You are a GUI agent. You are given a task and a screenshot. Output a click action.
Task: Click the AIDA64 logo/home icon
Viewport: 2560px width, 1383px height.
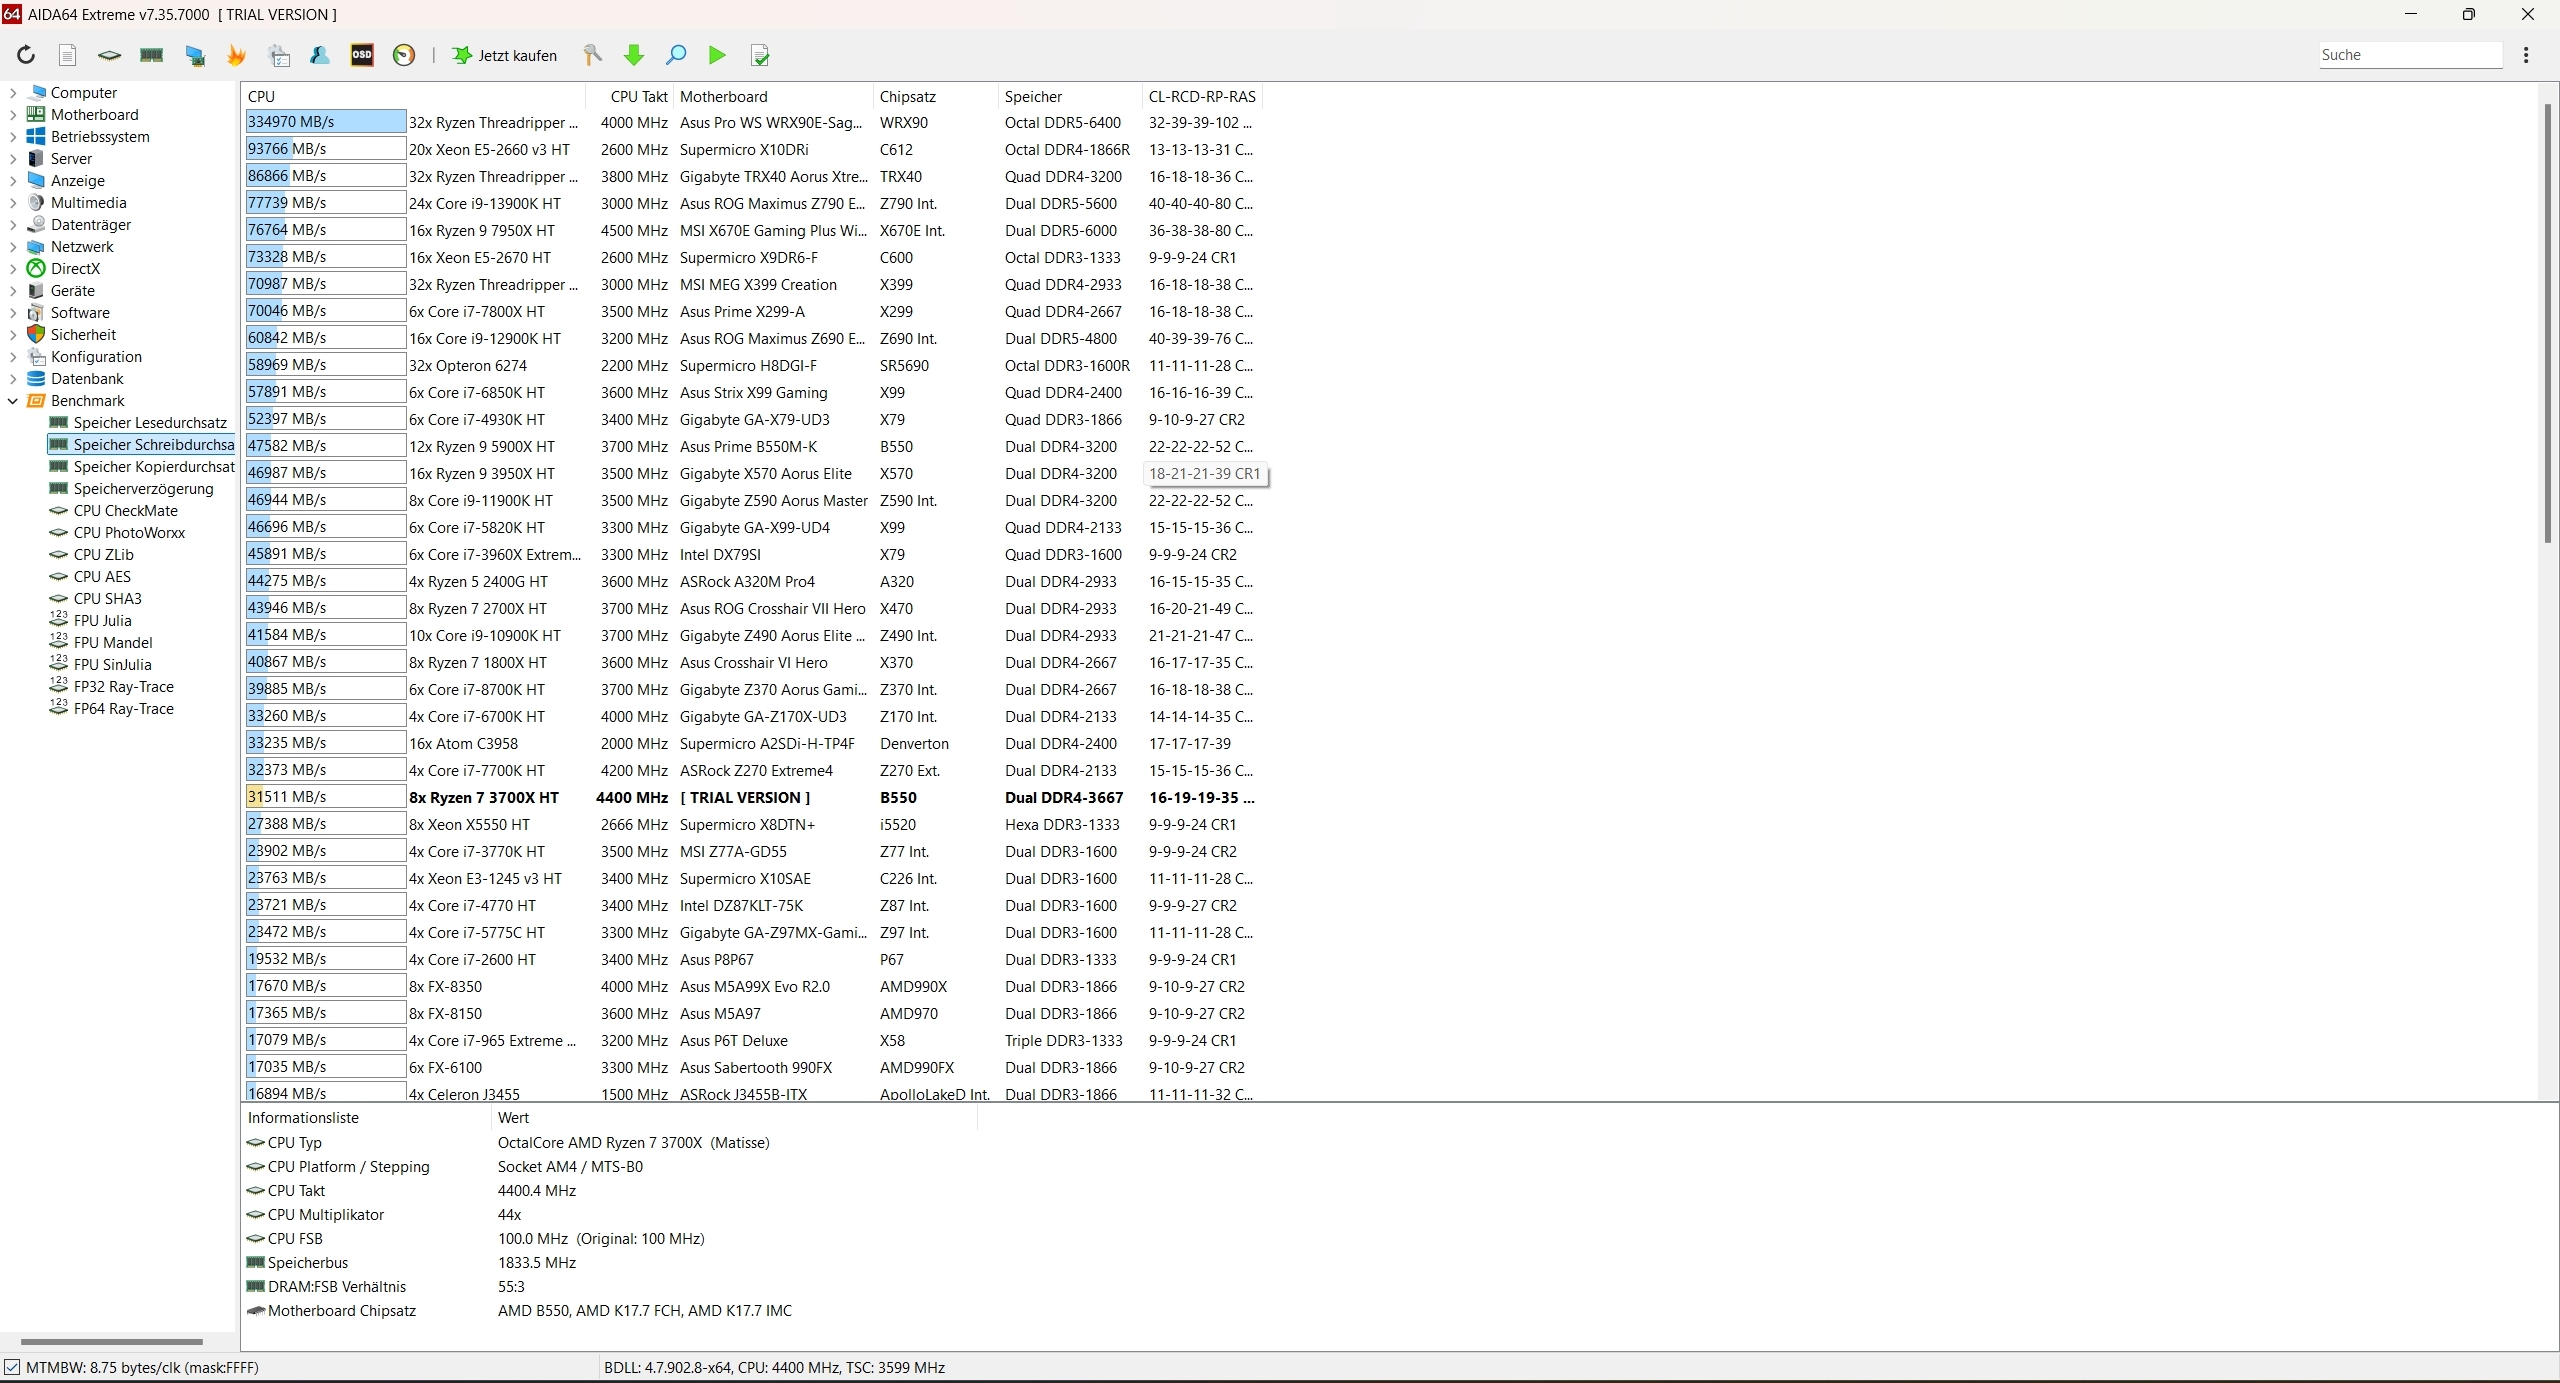pos(14,14)
